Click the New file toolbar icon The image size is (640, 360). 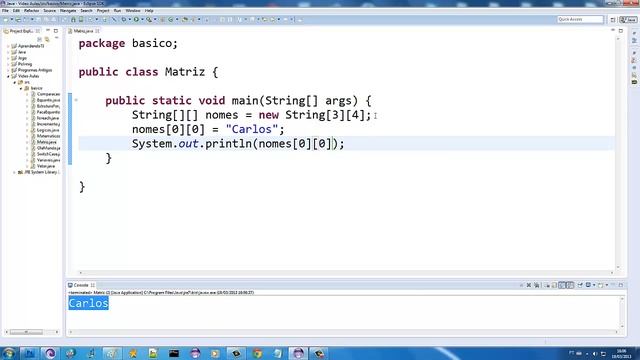click(5, 20)
